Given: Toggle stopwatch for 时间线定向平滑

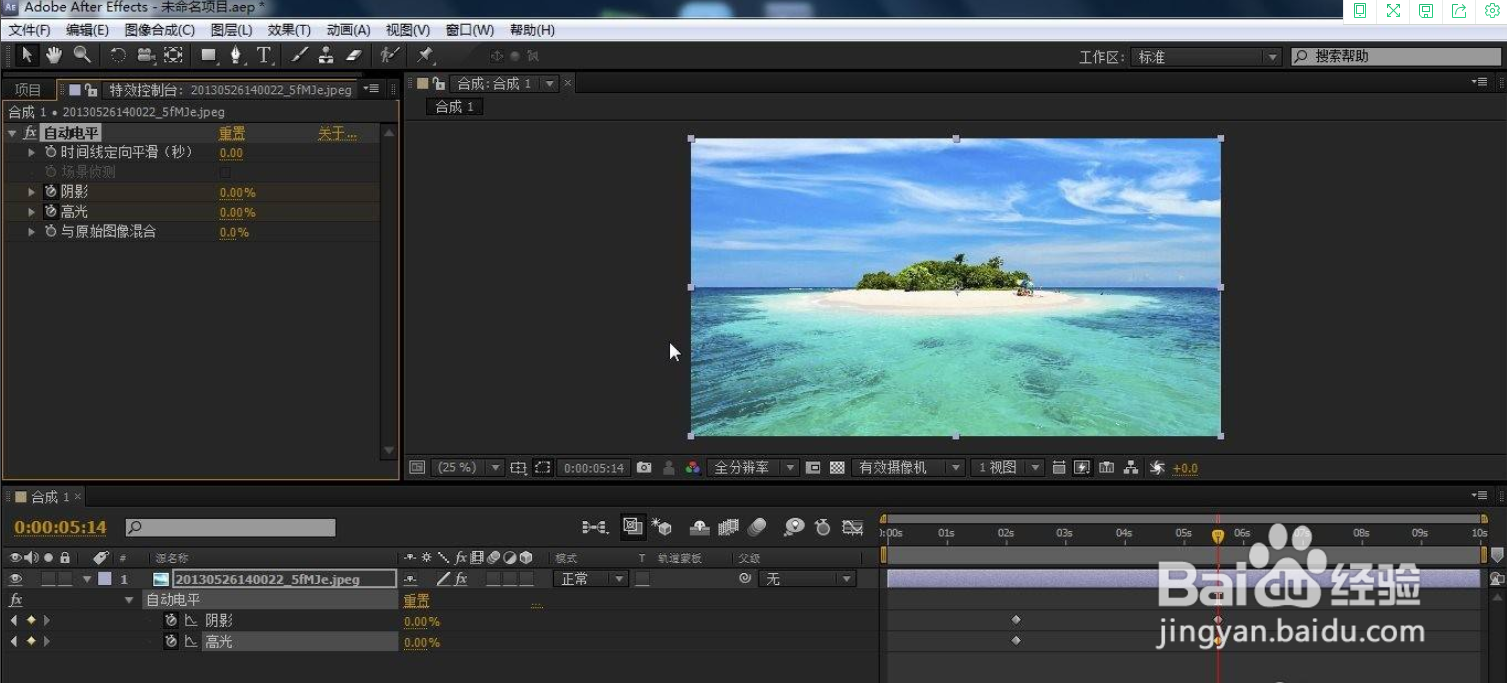Looking at the screenshot, I should [50, 153].
